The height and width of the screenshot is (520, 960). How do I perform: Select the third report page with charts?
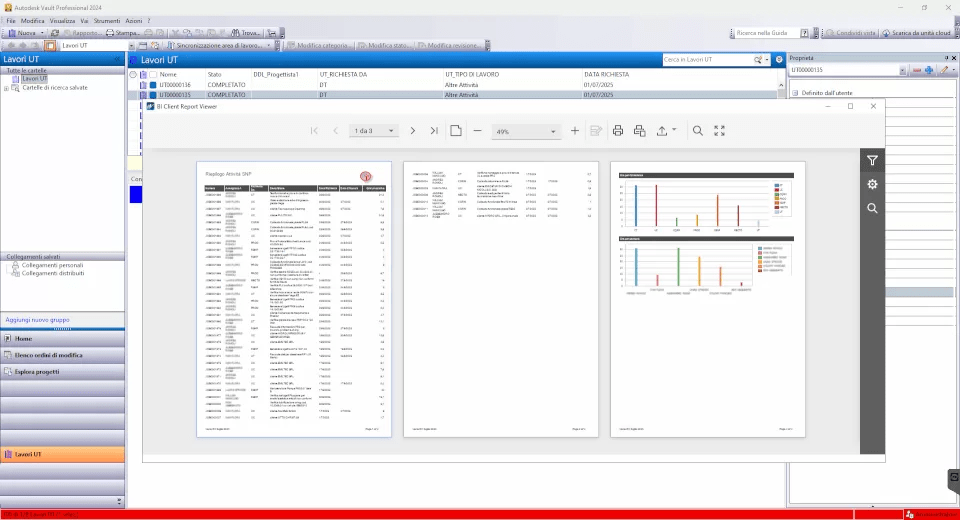click(x=708, y=299)
